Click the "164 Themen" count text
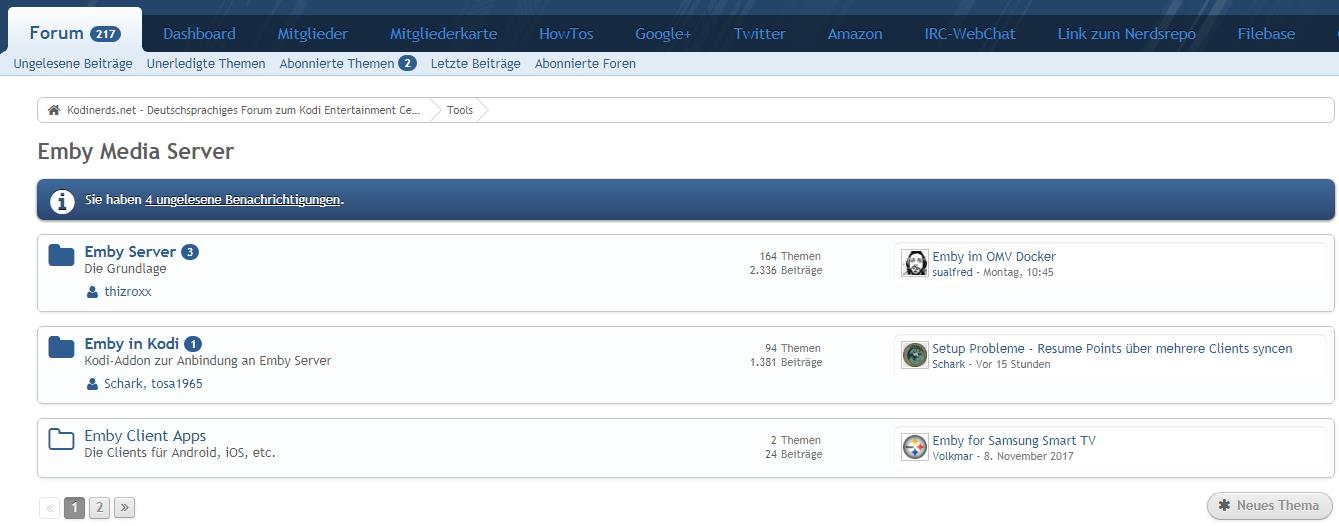 pos(790,256)
